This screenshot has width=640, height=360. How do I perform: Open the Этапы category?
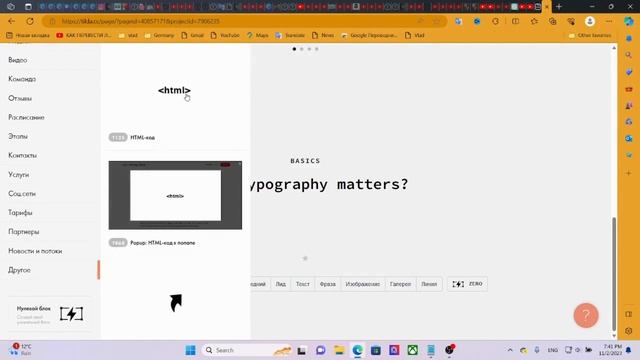pyautogui.click(x=18, y=136)
